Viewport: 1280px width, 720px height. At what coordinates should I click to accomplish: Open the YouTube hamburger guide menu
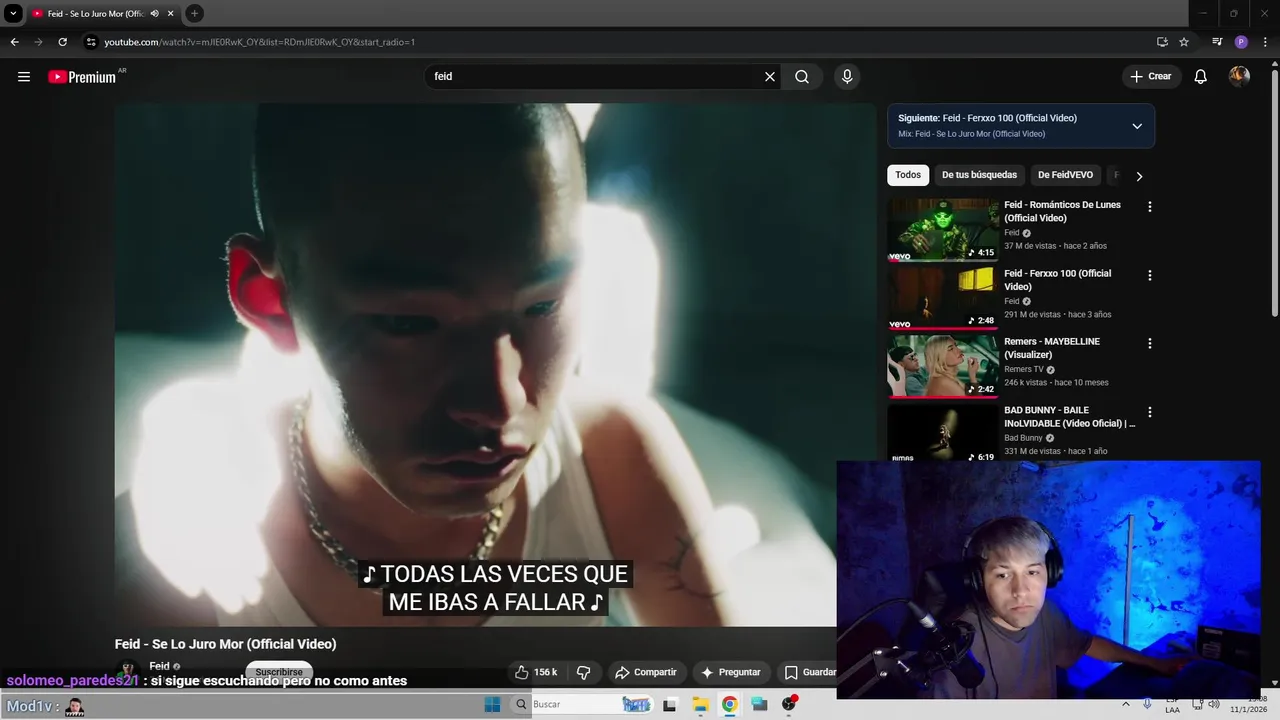click(24, 76)
